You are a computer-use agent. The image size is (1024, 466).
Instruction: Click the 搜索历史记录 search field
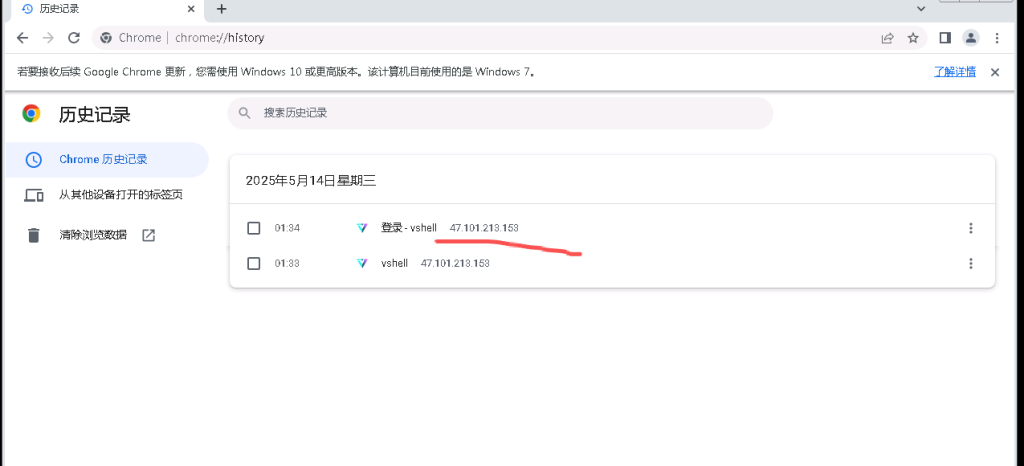[500, 113]
